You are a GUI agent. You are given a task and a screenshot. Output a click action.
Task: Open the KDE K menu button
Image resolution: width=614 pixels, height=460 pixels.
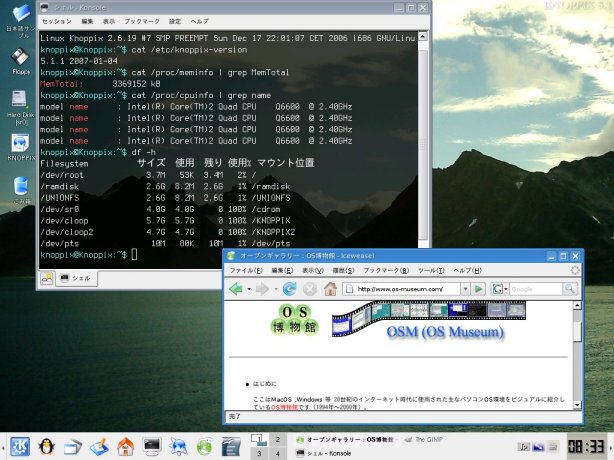click(20, 446)
